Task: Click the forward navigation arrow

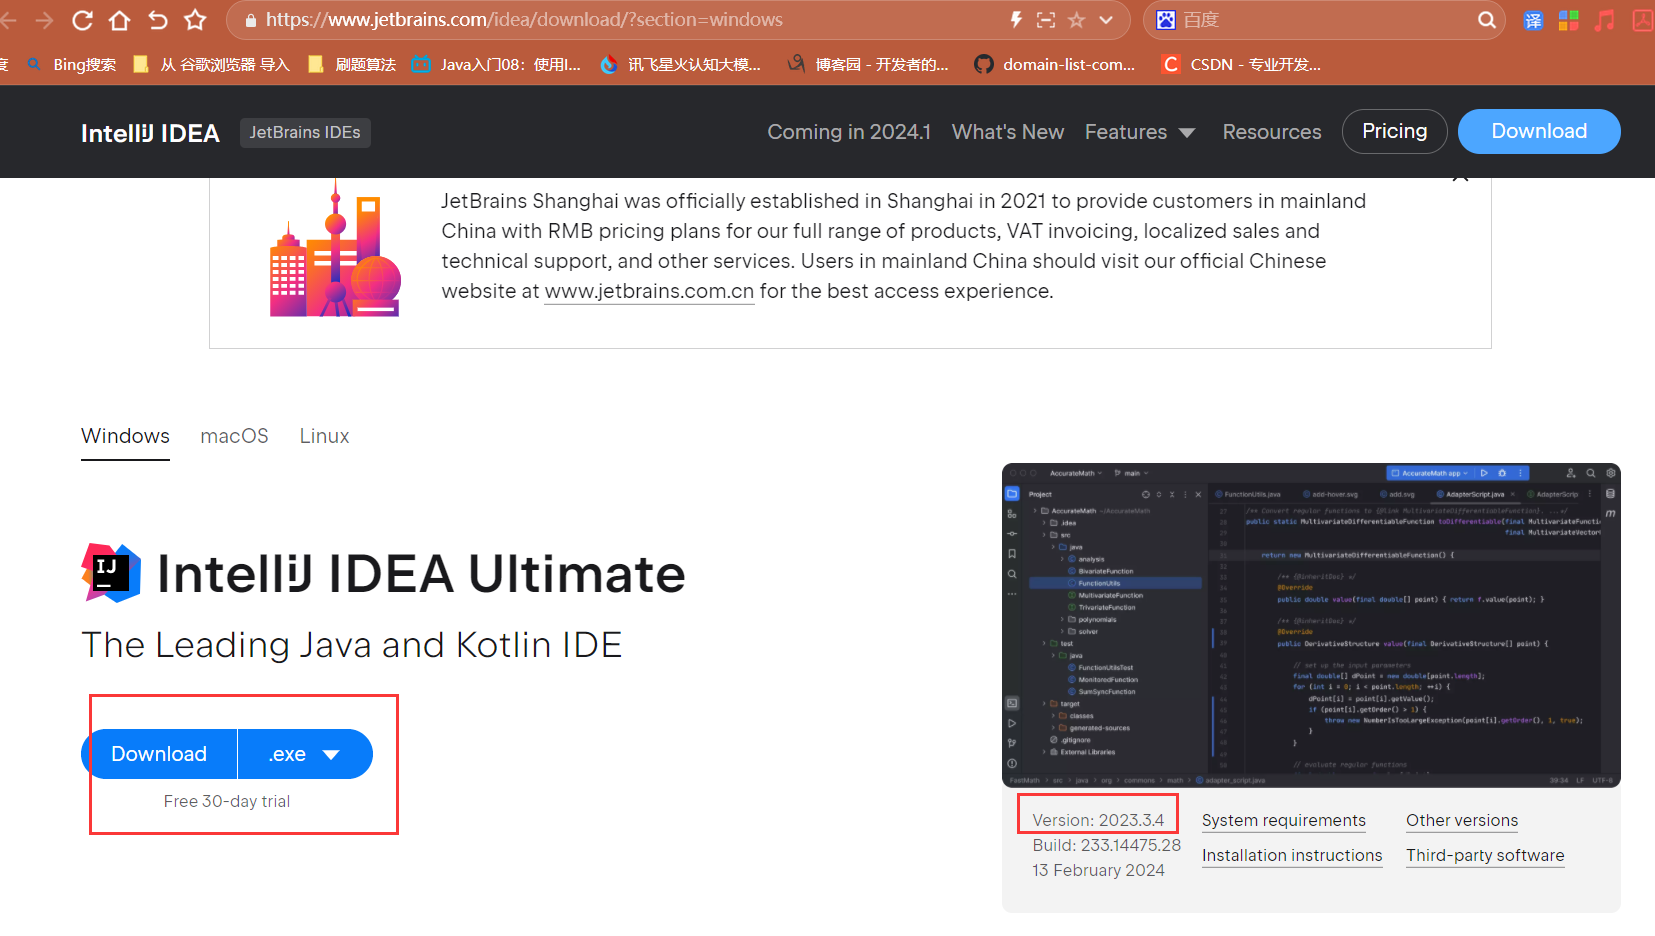Action: (44, 20)
